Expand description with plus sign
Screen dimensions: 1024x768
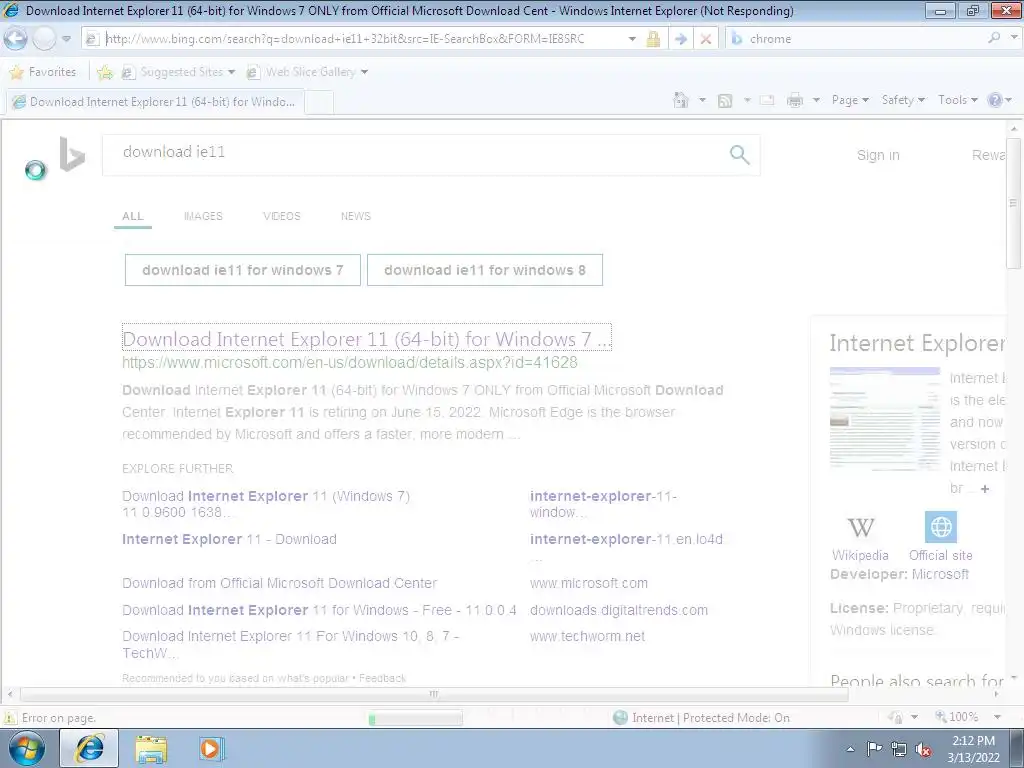point(985,488)
